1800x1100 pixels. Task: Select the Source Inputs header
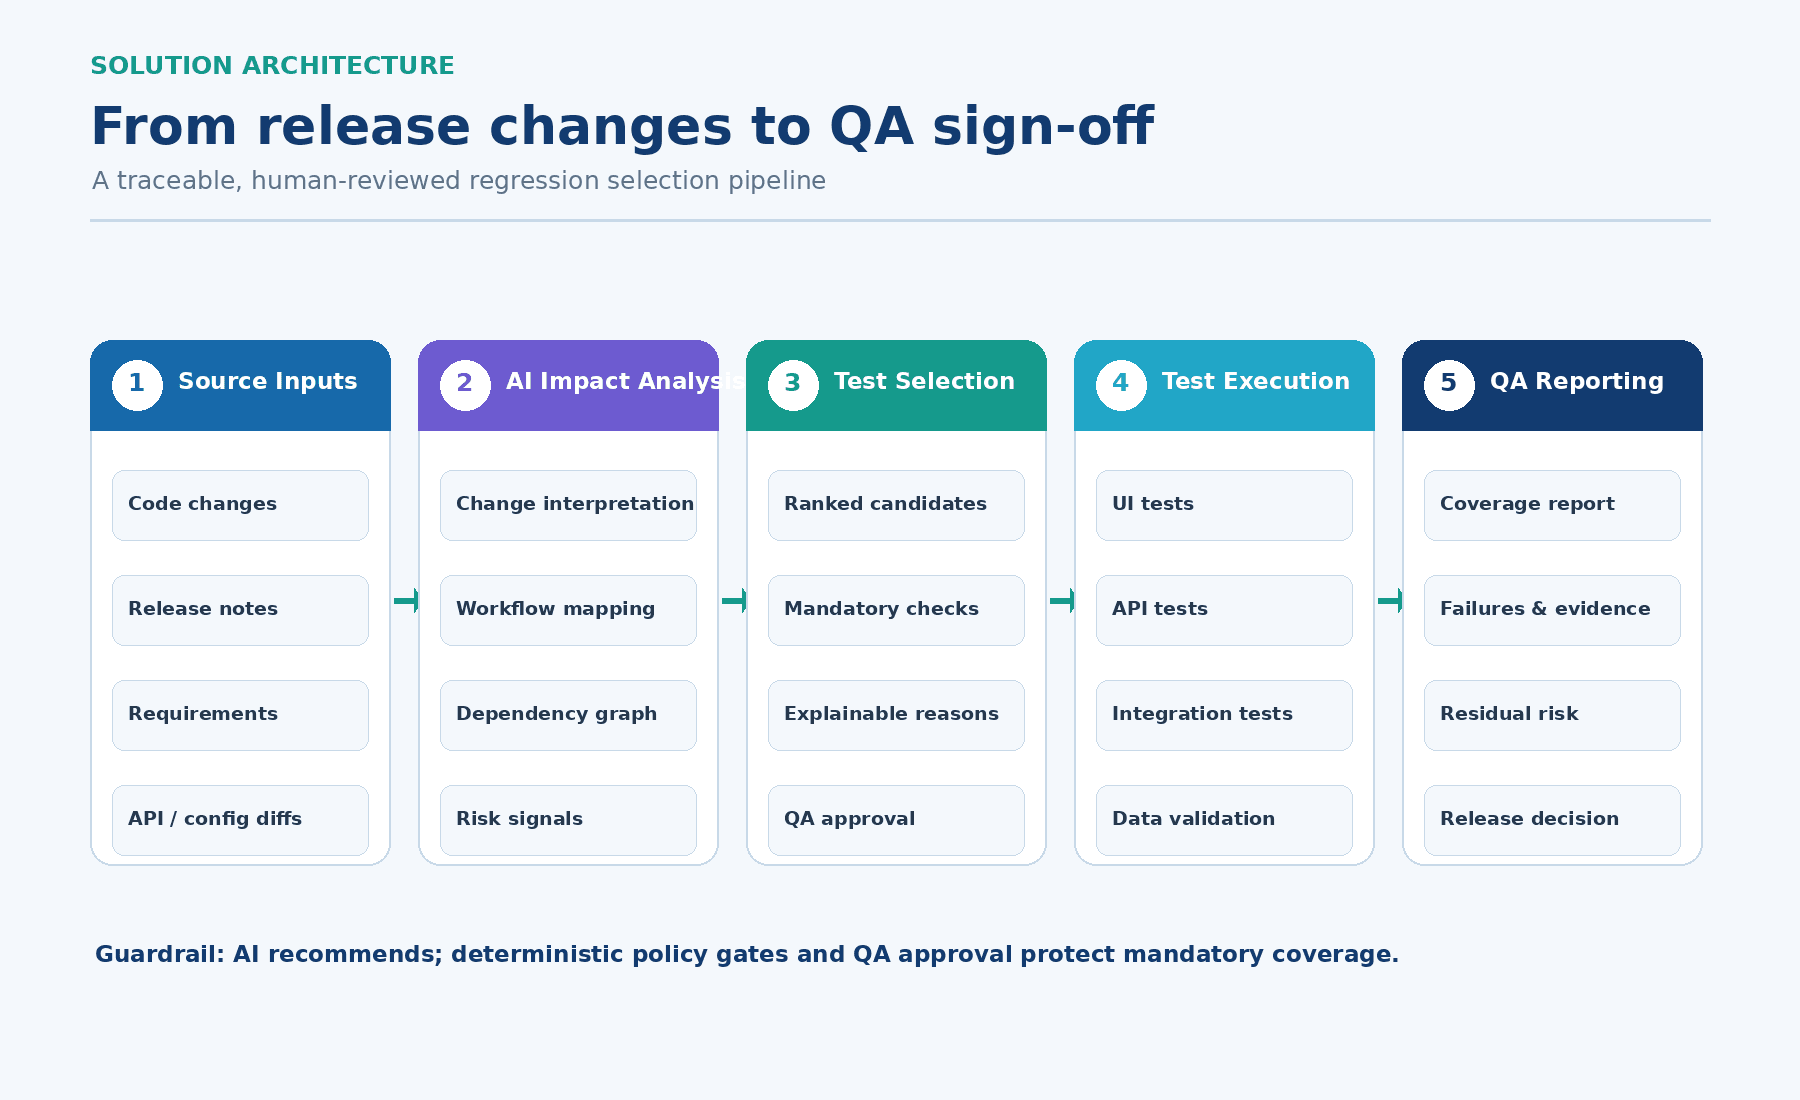click(240, 385)
